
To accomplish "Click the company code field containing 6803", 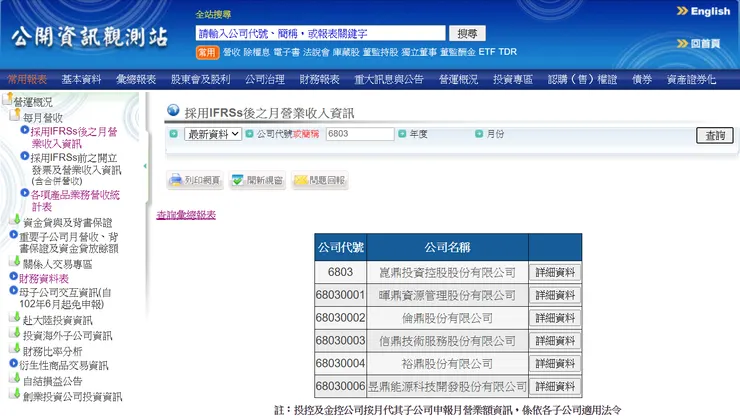I will (360, 134).
